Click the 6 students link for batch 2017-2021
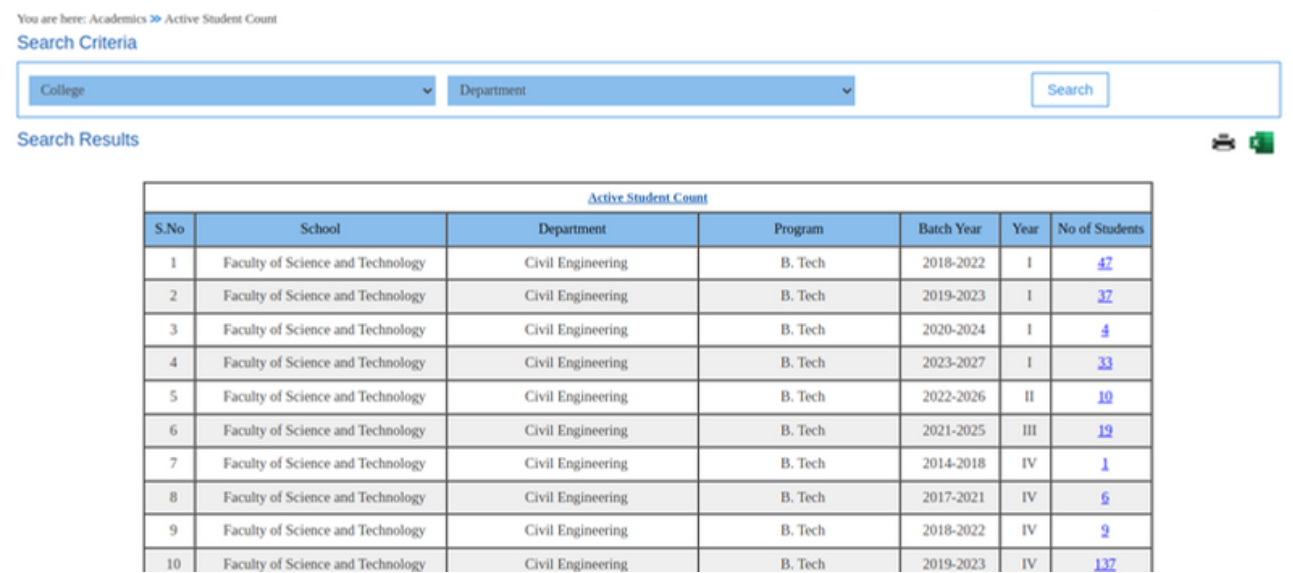The image size is (1293, 573). 1104,497
